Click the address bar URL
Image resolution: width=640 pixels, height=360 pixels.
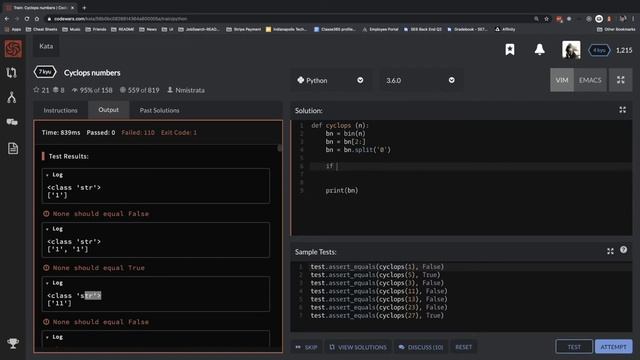click(121, 19)
